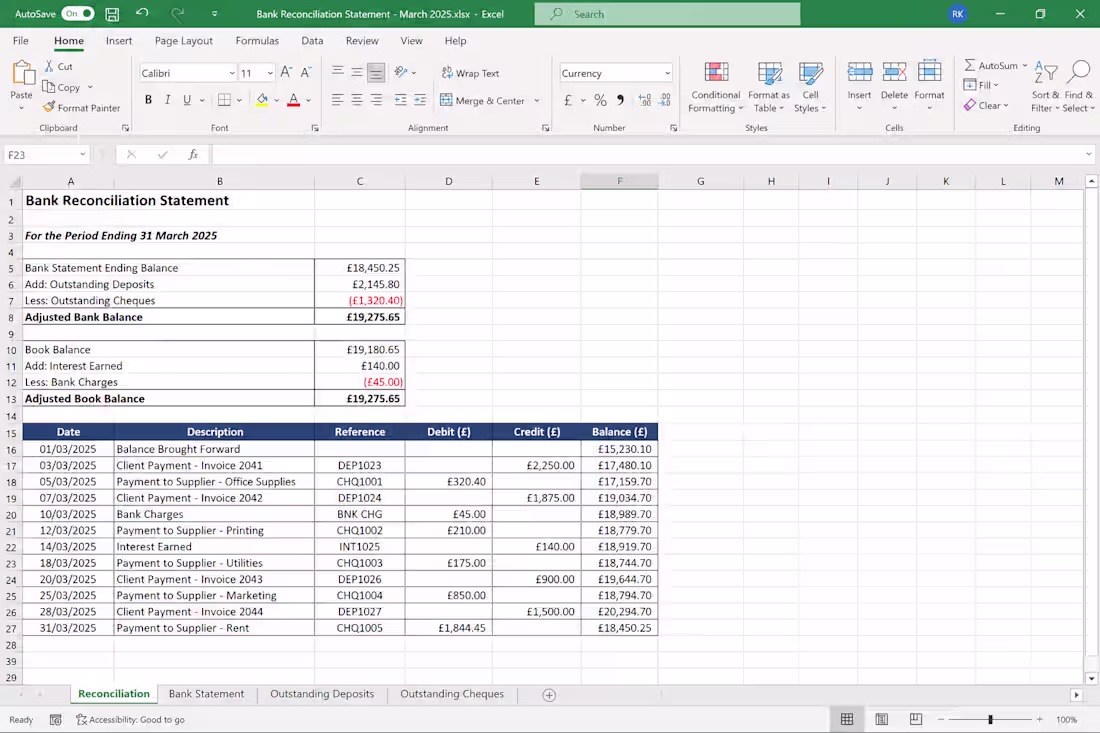Click the new sheet plus icon
Screen dimensions: 1100x733
pos(549,695)
